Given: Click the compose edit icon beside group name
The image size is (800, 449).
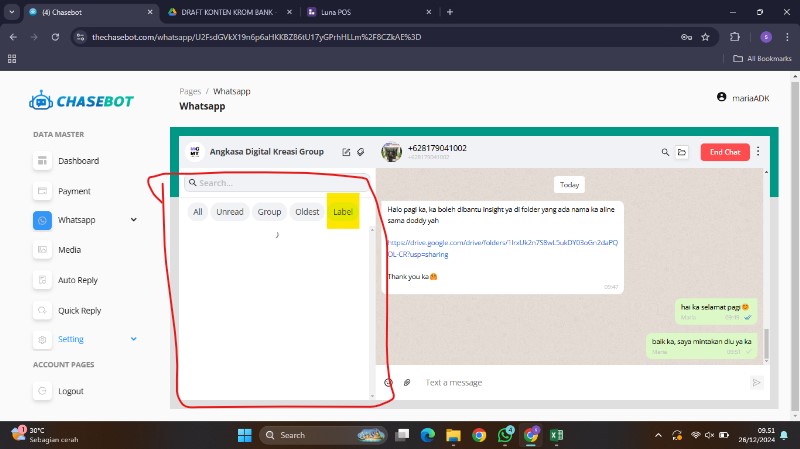Looking at the screenshot, I should click(346, 152).
